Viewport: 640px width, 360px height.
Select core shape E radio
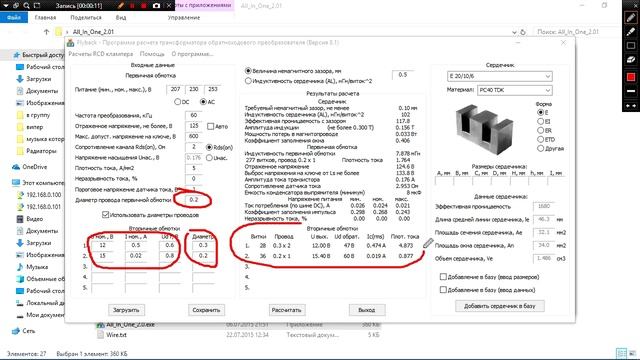[x=540, y=112]
